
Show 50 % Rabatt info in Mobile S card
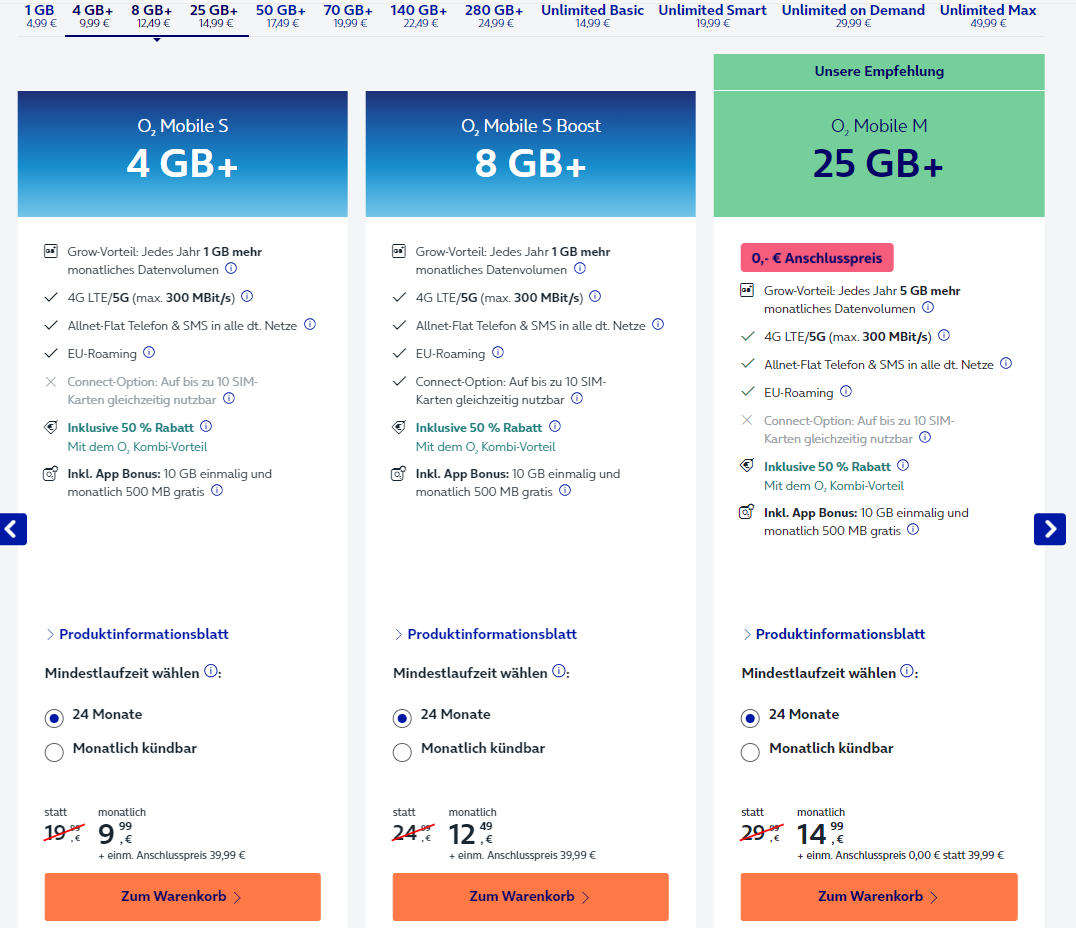[x=206, y=426]
